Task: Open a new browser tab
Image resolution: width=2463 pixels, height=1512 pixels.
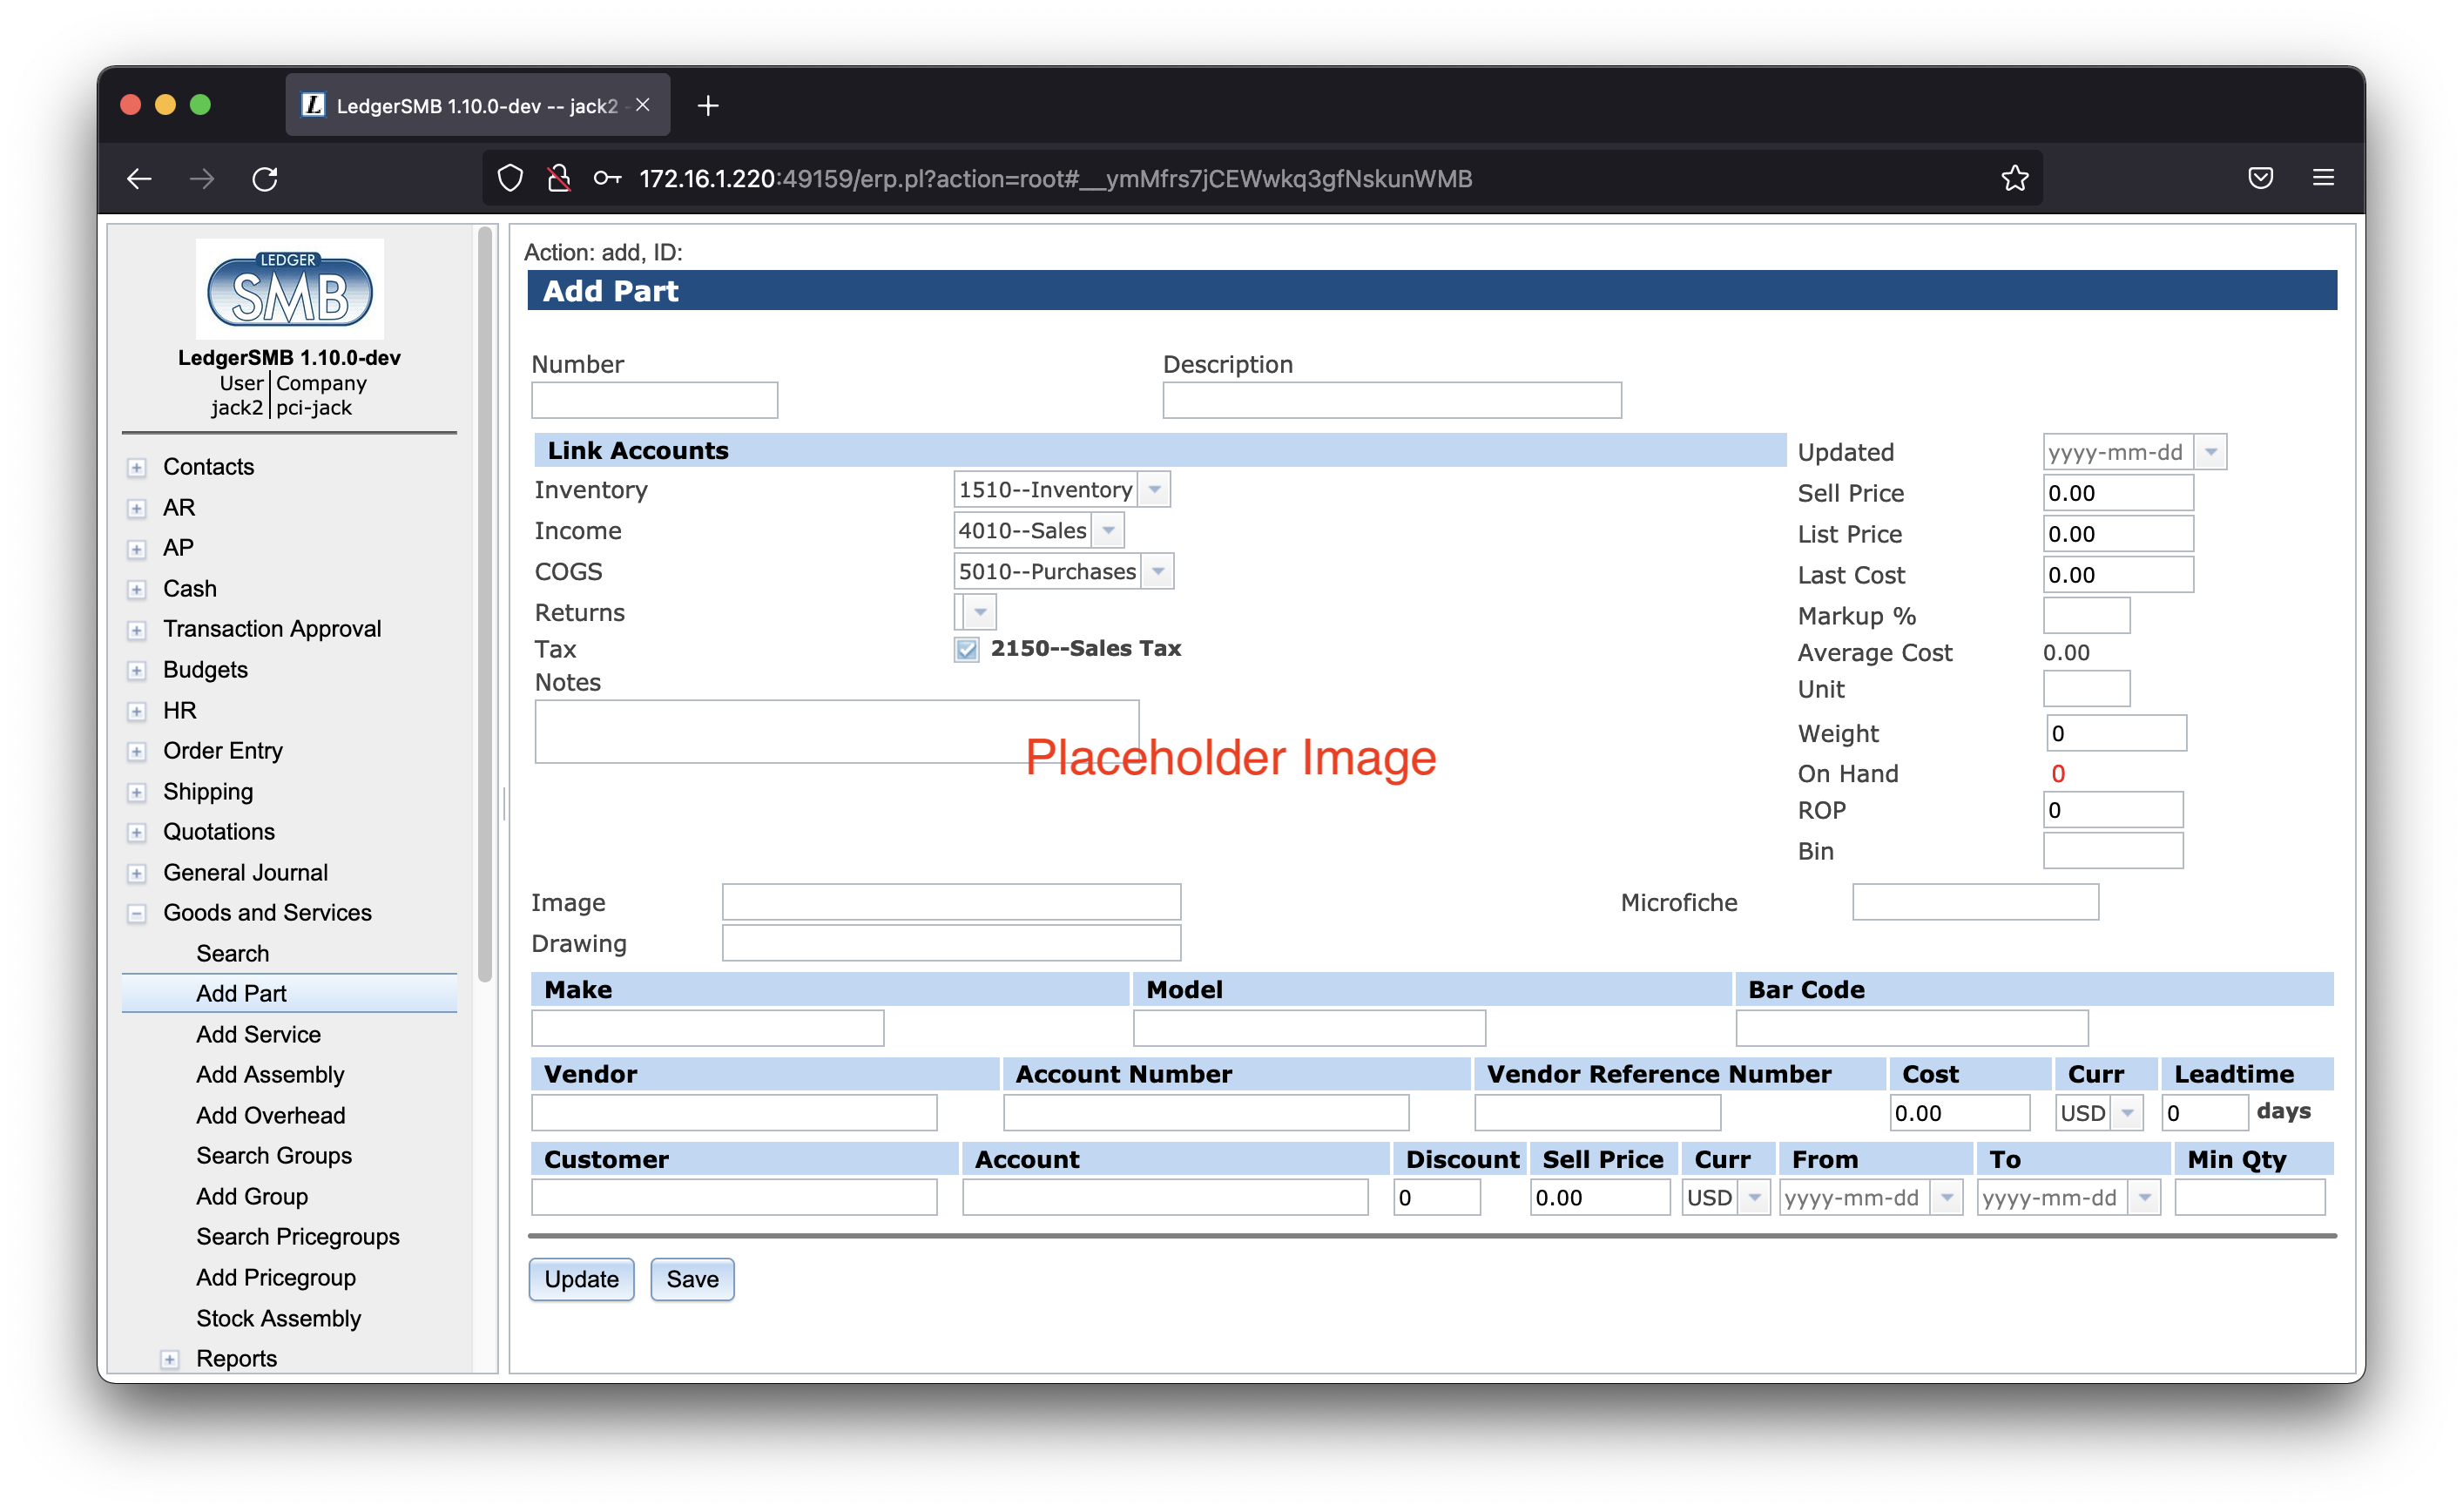Action: [708, 105]
